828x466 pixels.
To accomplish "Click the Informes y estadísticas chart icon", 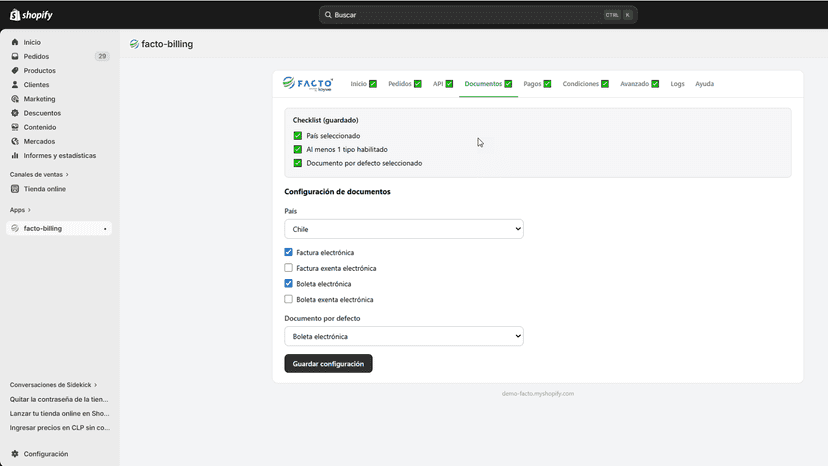I will [15, 155].
